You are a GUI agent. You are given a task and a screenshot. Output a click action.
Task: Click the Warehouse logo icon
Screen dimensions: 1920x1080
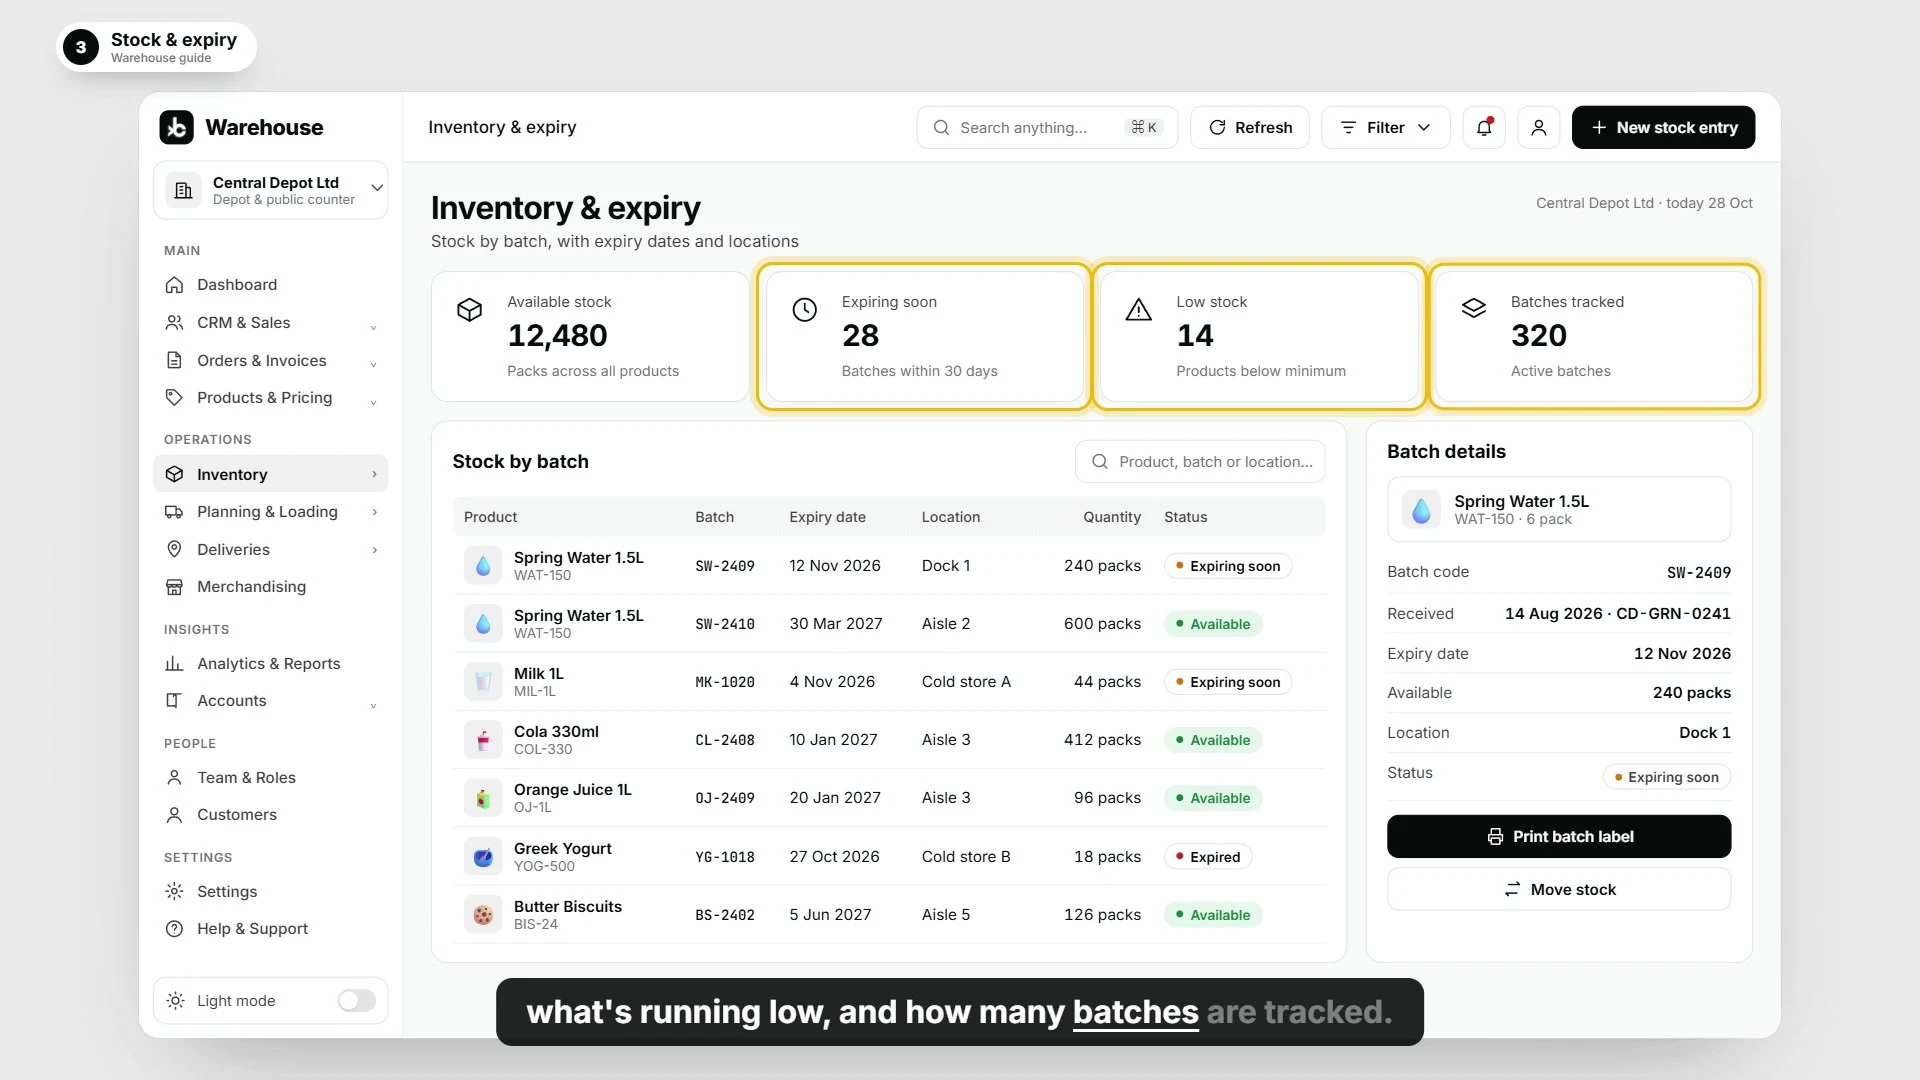pos(177,127)
